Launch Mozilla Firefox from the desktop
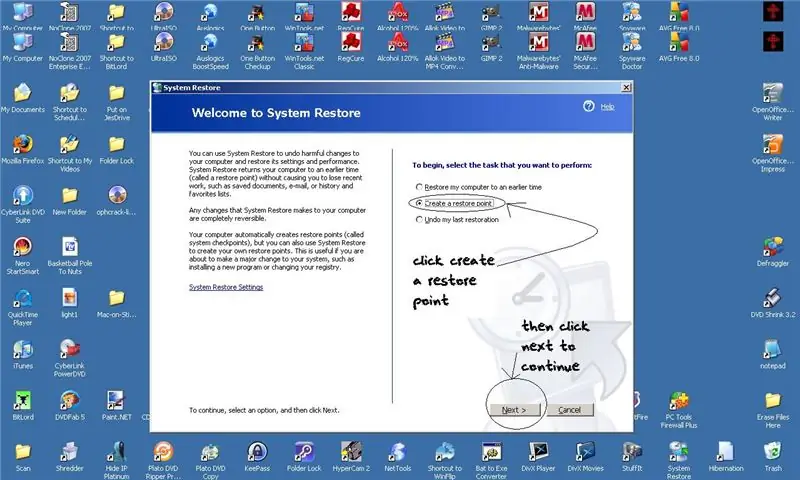This screenshot has width=800, height=480. [x=23, y=145]
